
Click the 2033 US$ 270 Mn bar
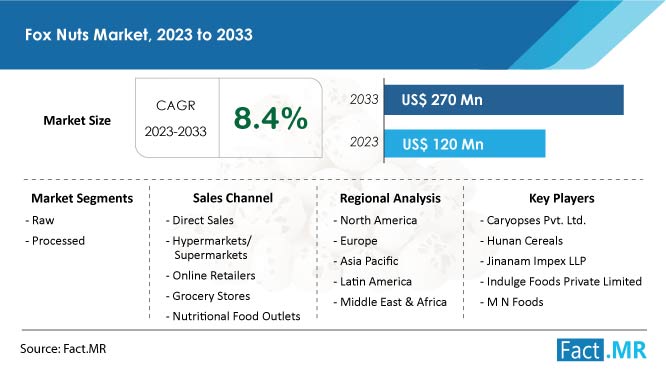(504, 100)
